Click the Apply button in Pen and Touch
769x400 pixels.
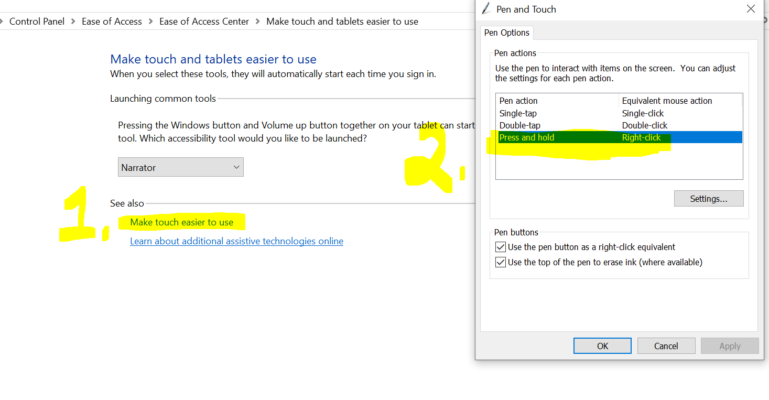click(x=730, y=346)
